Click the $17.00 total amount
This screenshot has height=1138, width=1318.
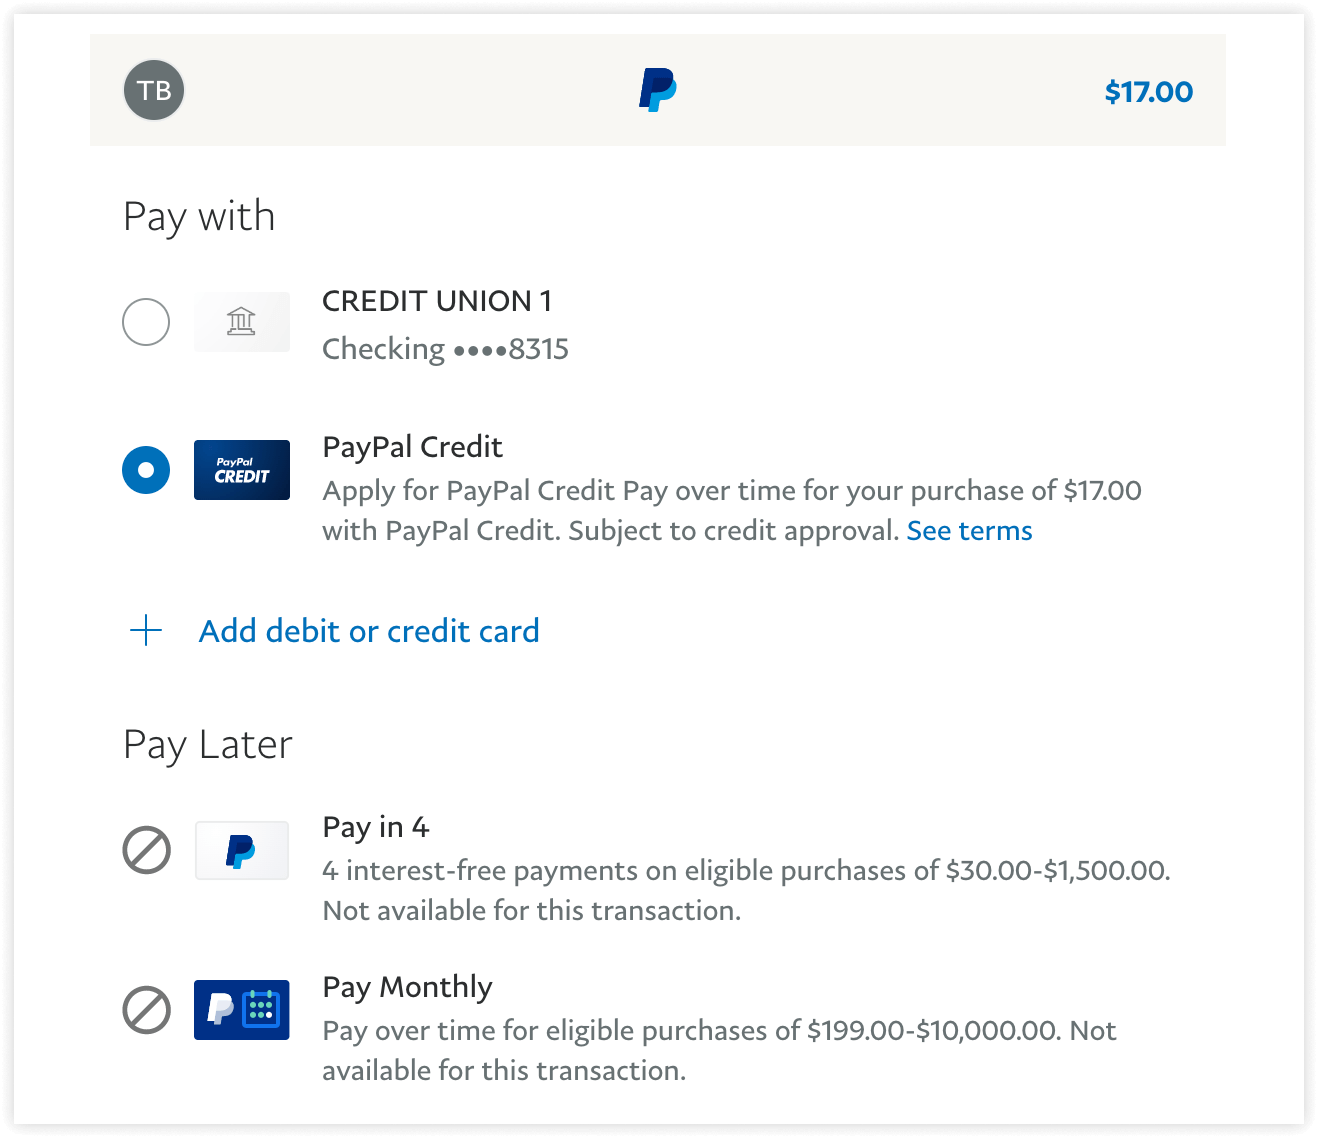tap(1148, 92)
